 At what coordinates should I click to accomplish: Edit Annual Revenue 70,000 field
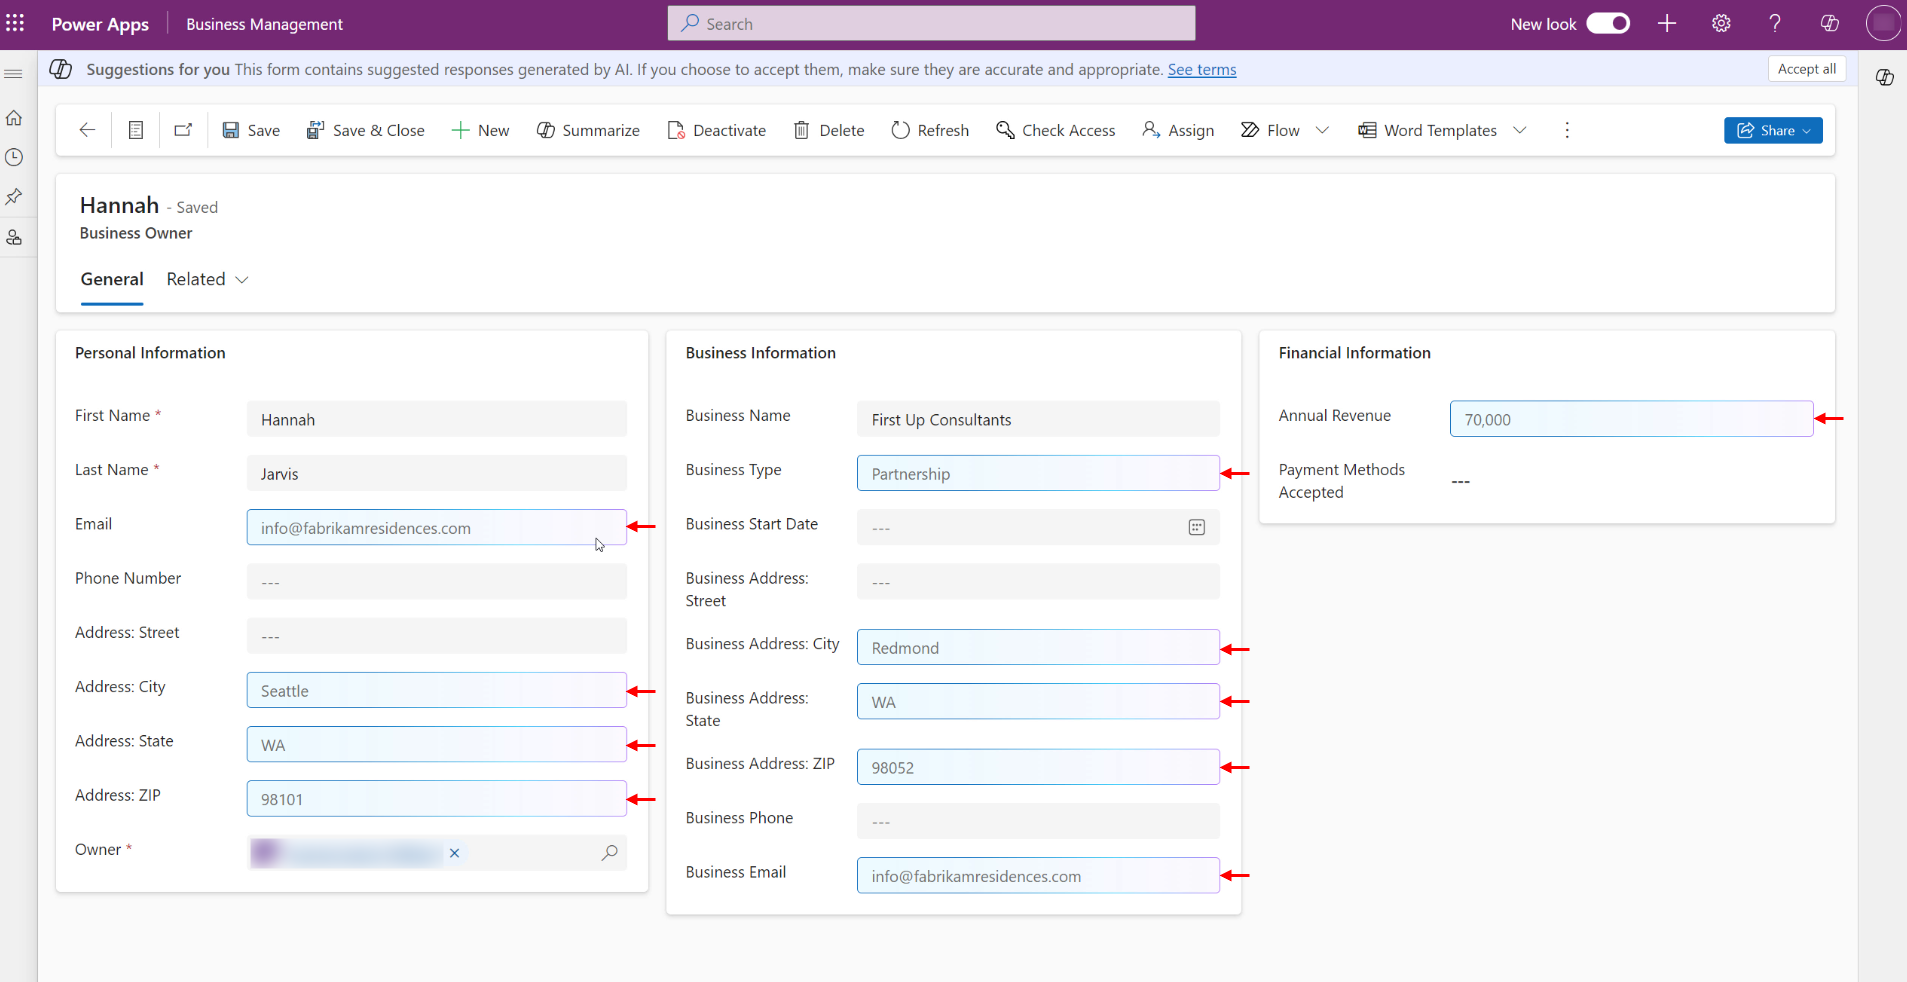coord(1631,419)
